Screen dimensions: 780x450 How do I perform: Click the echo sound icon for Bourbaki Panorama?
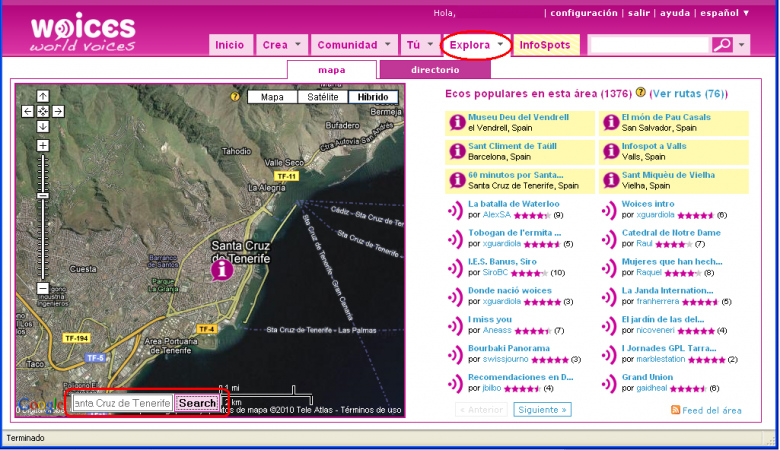455,355
